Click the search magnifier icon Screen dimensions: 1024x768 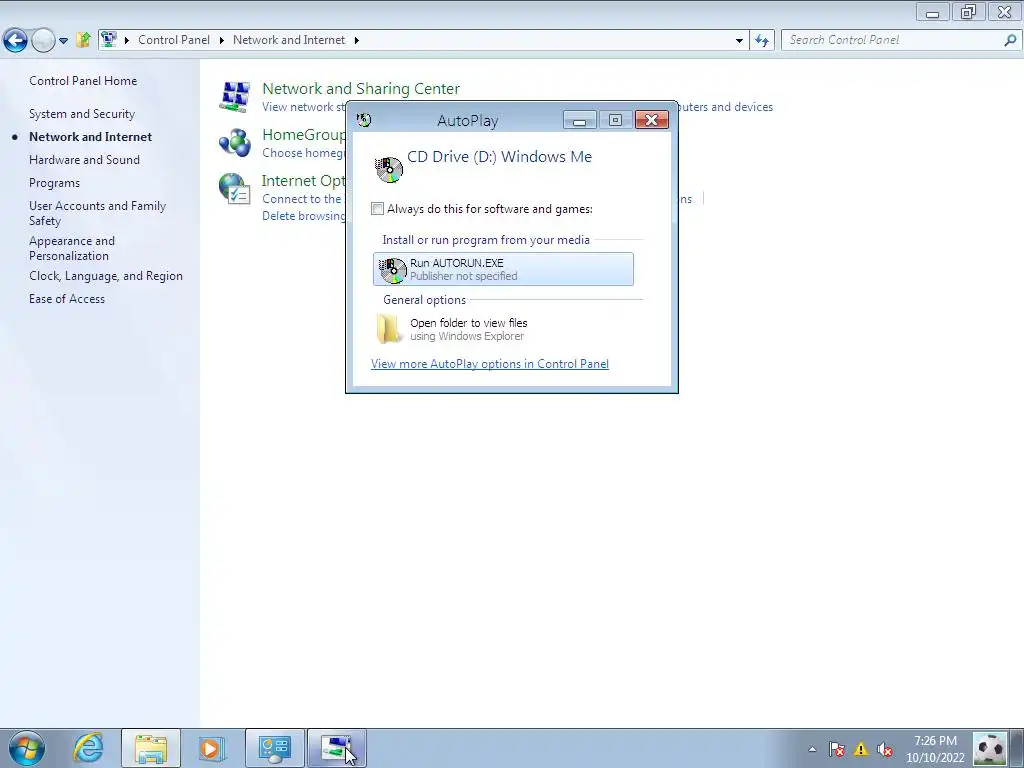pos(1010,40)
